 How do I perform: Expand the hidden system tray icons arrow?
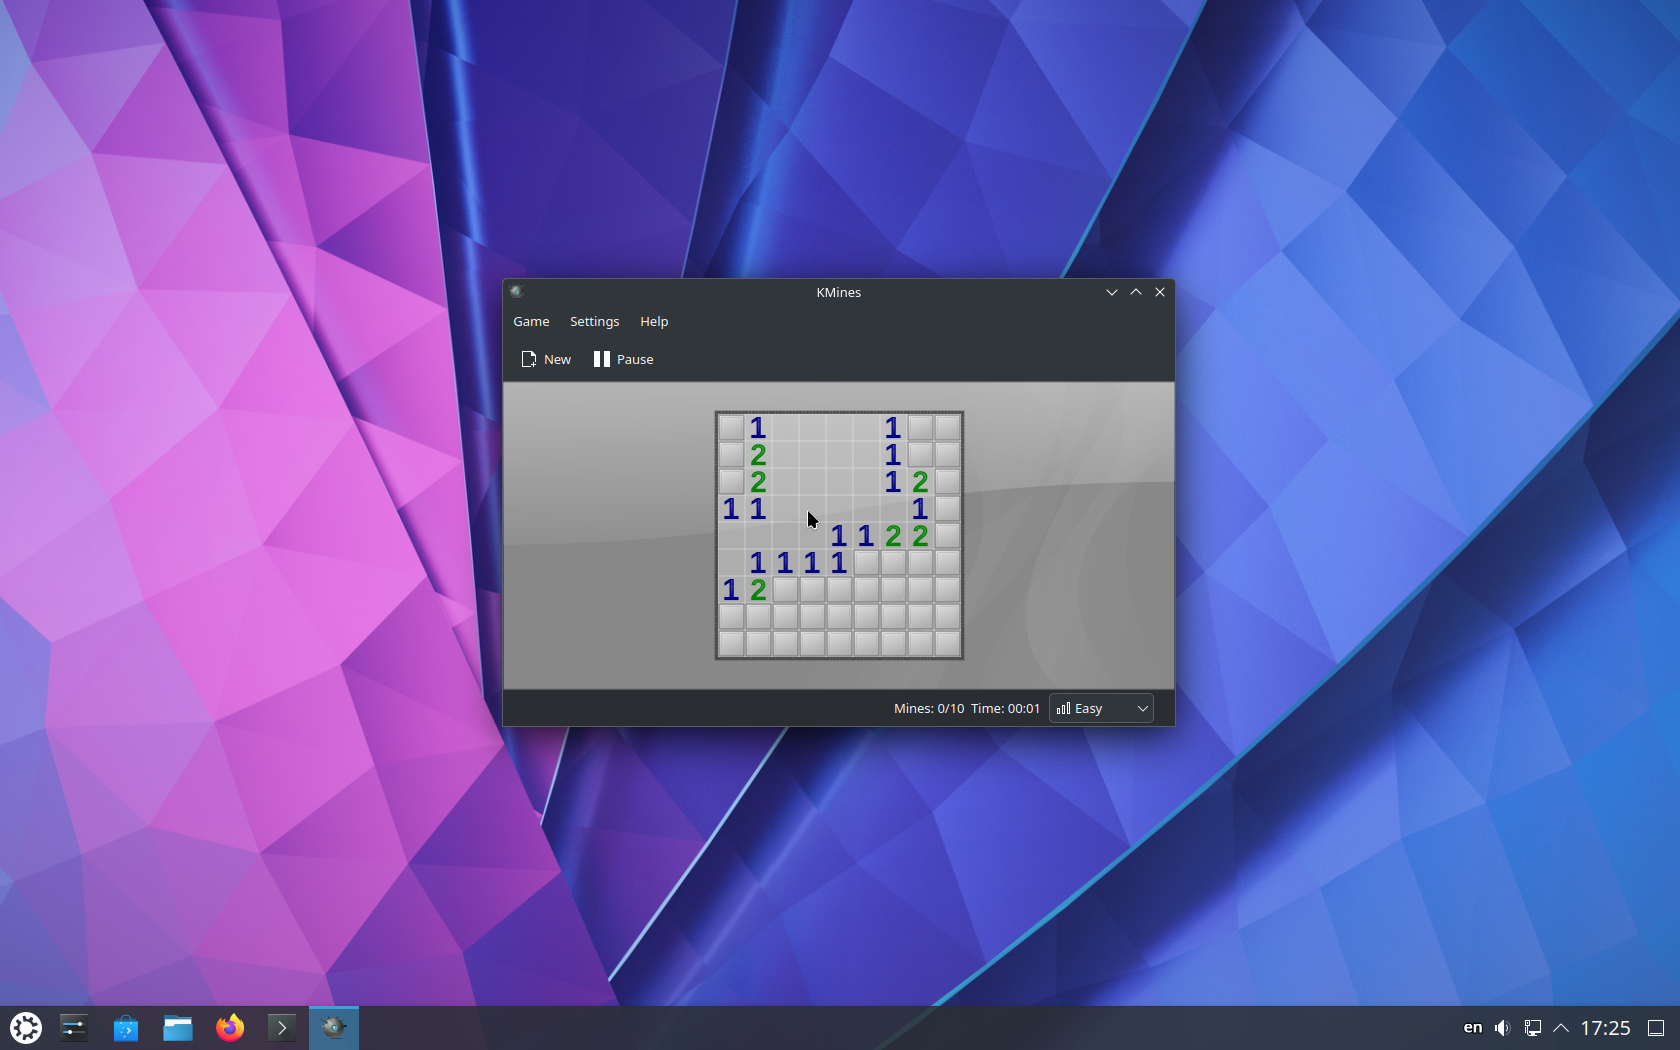click(x=1561, y=1028)
